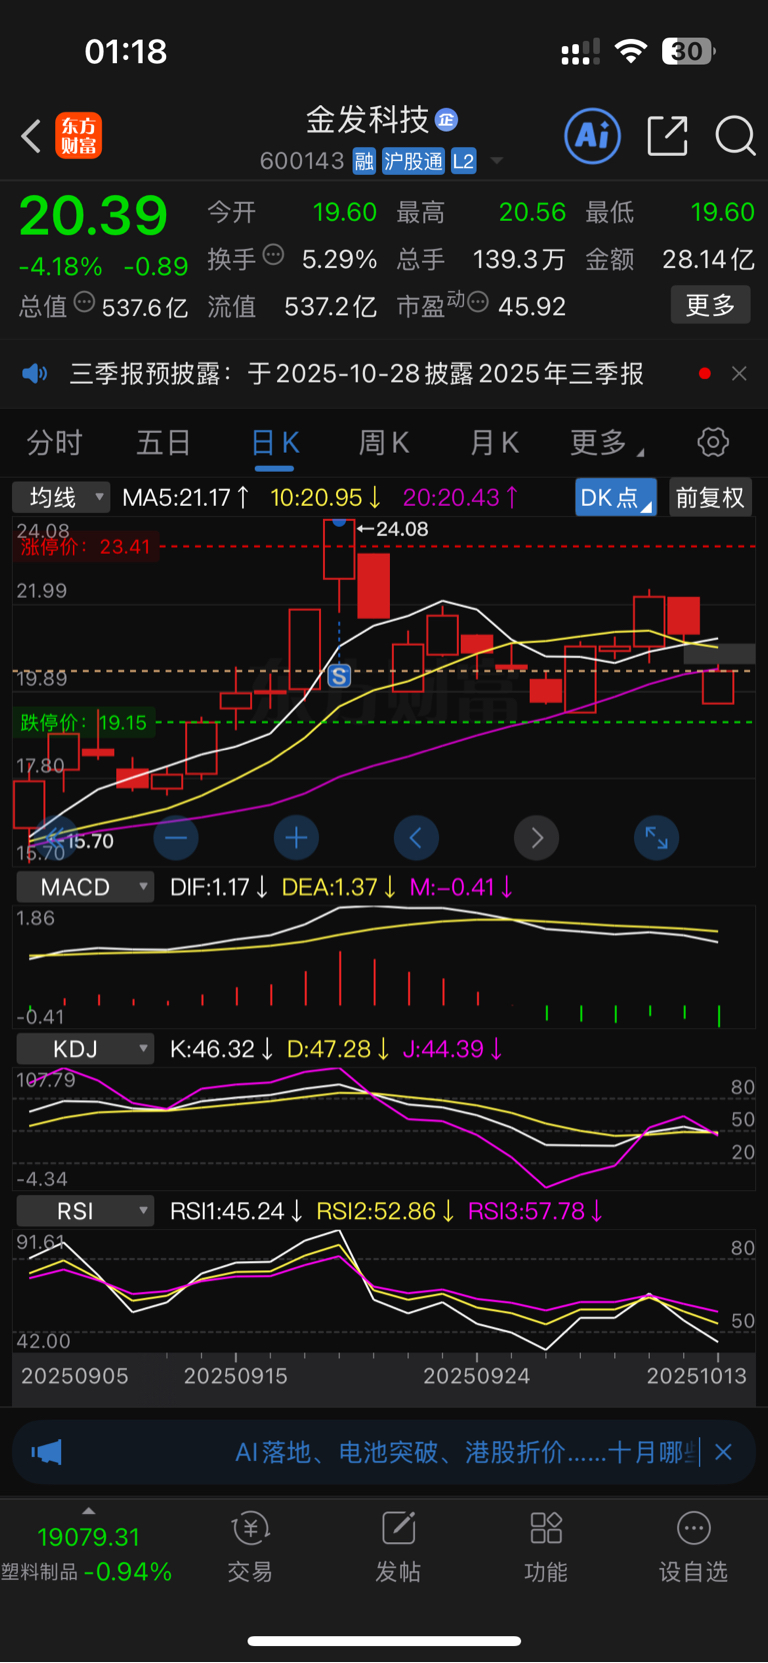Open 更多 quote details button

(711, 305)
